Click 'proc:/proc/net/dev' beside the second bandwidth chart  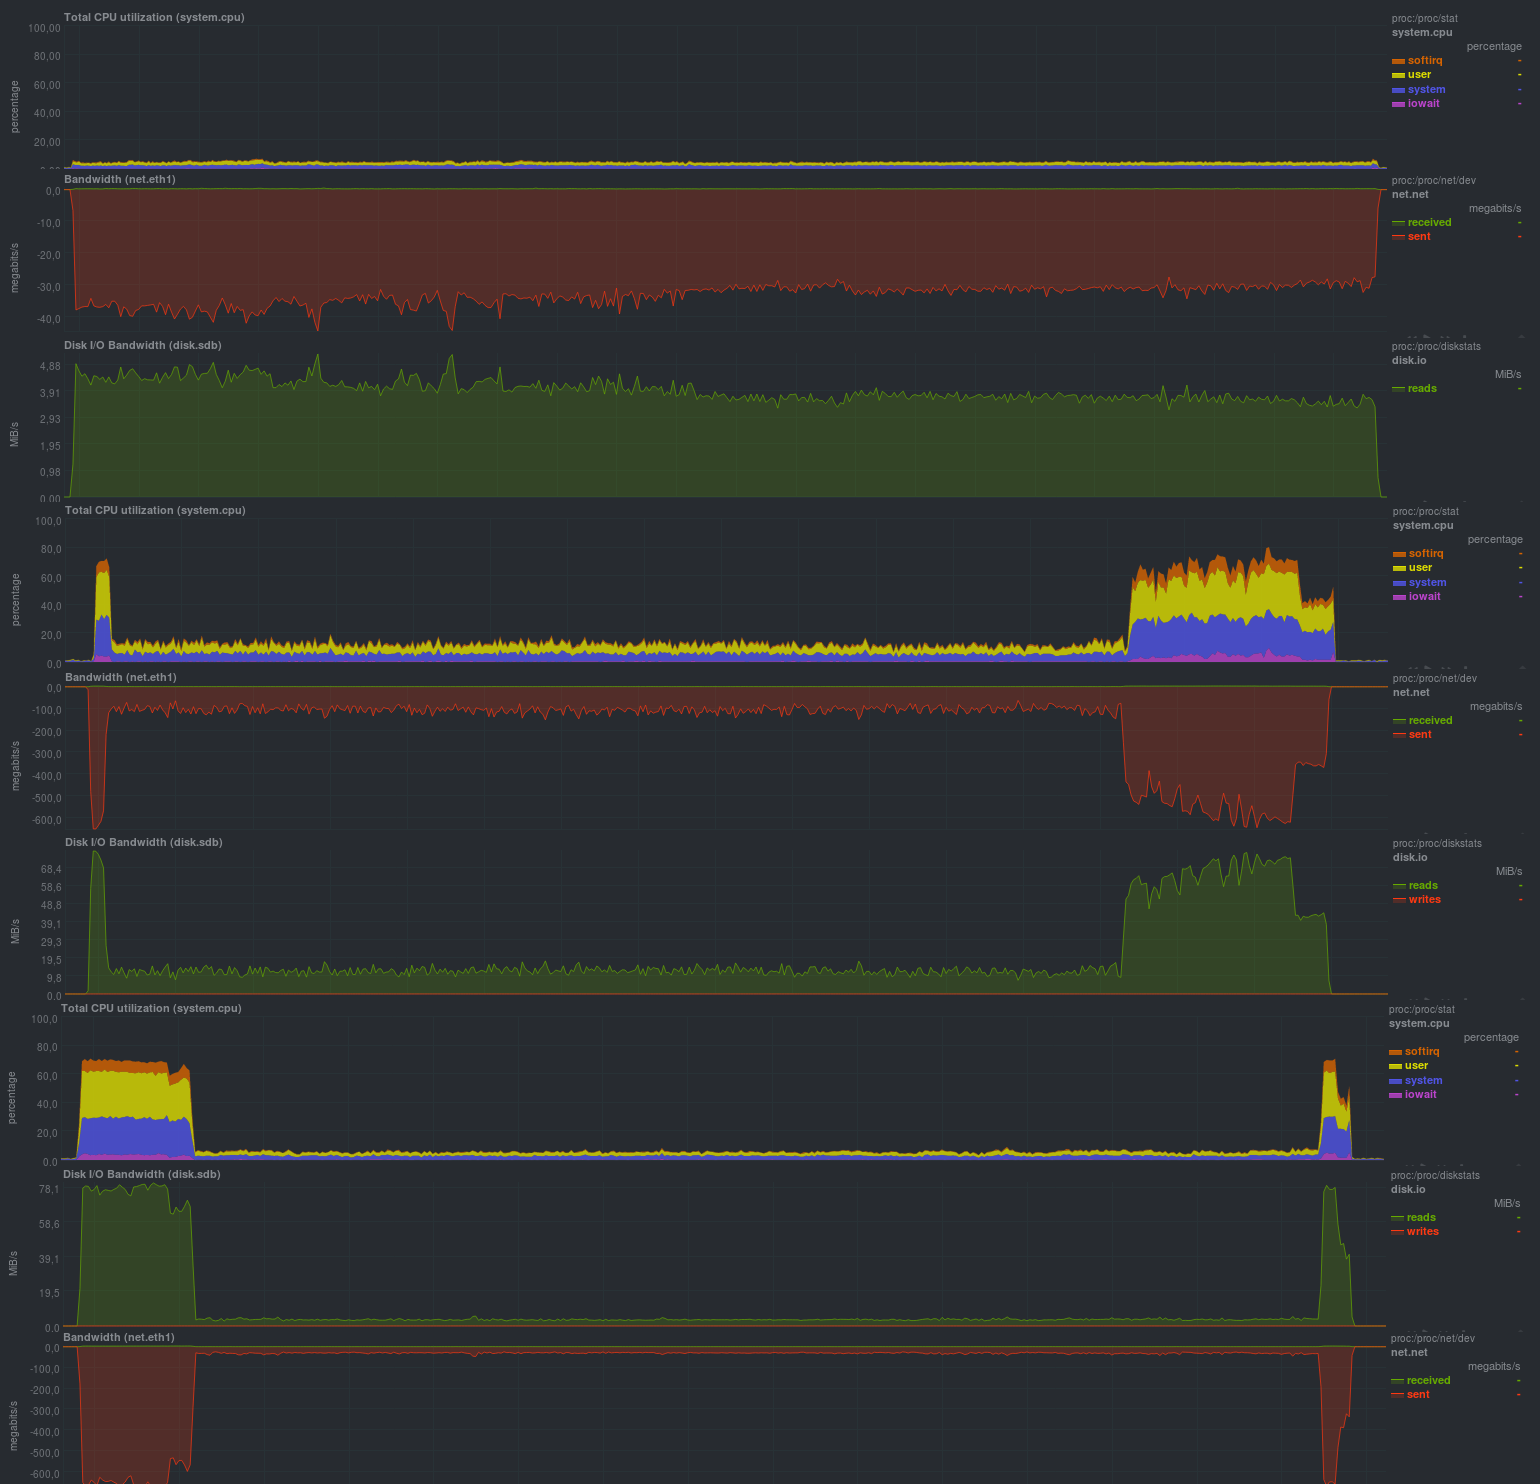(1435, 679)
